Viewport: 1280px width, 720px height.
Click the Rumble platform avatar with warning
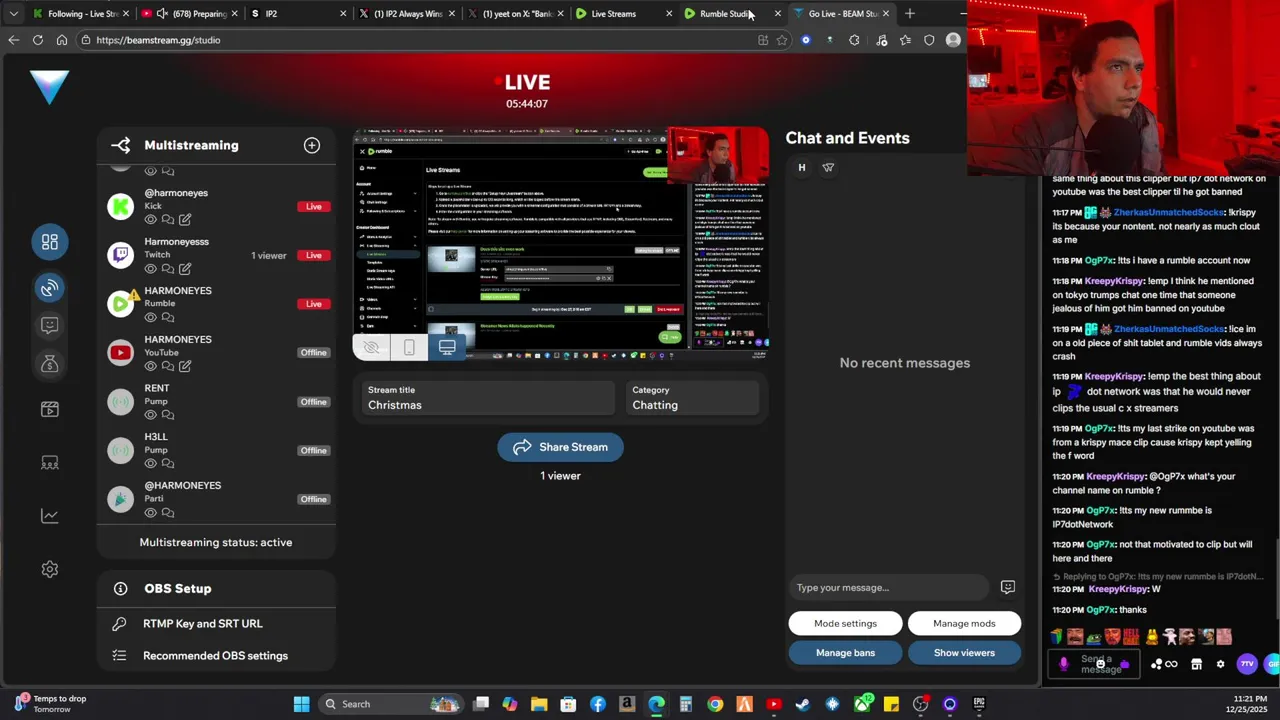pos(121,303)
